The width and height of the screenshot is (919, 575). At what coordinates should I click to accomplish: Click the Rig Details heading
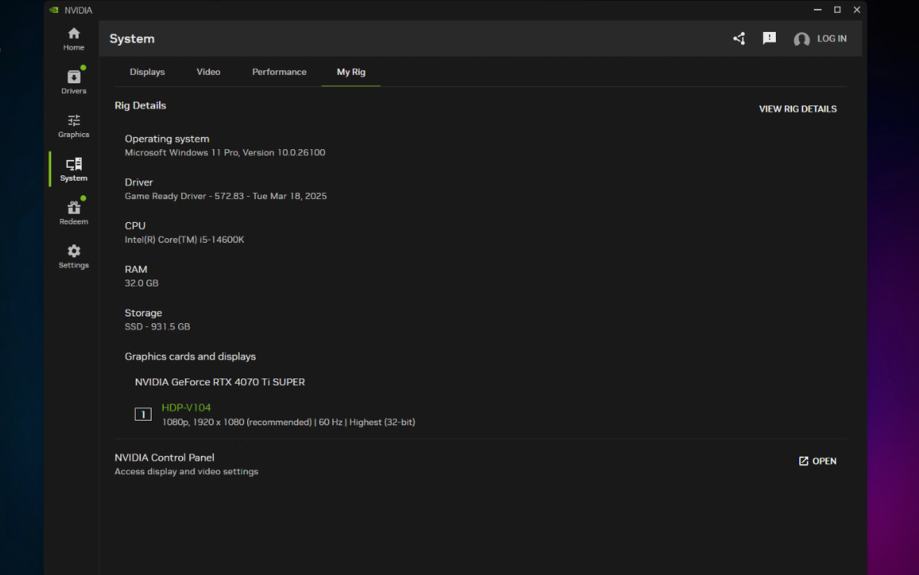click(x=140, y=106)
